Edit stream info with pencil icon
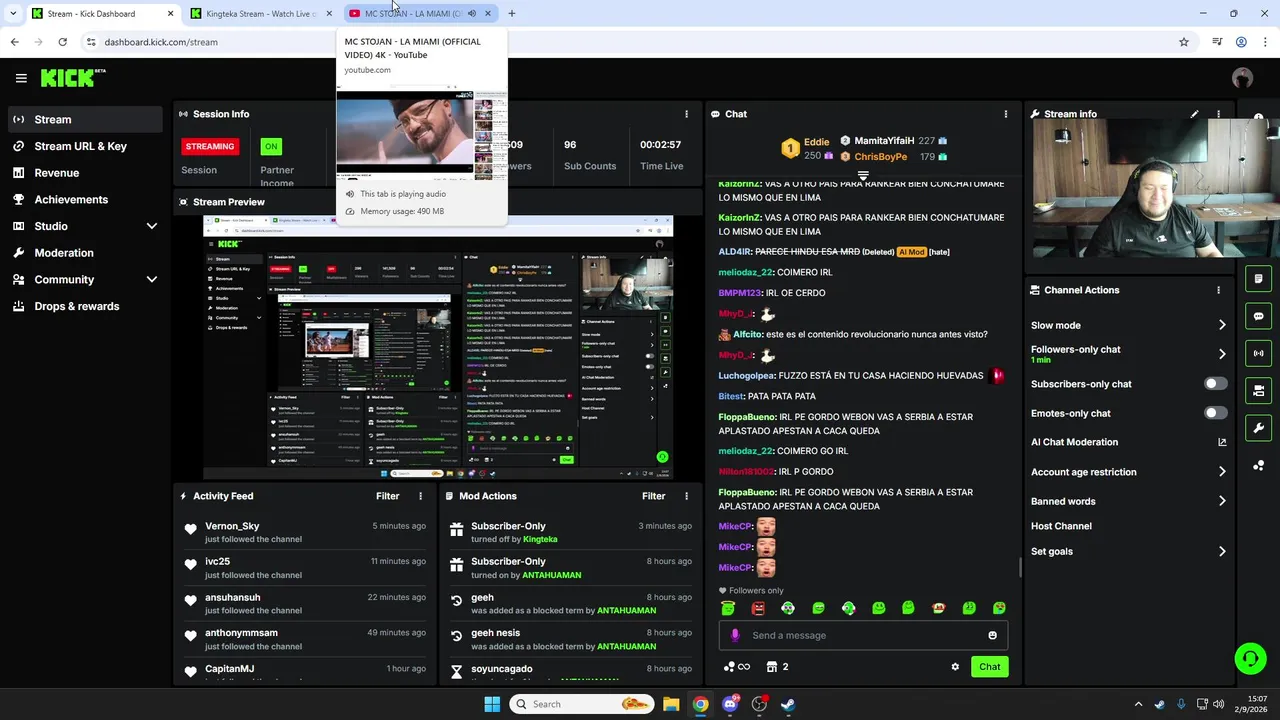 [1194, 114]
